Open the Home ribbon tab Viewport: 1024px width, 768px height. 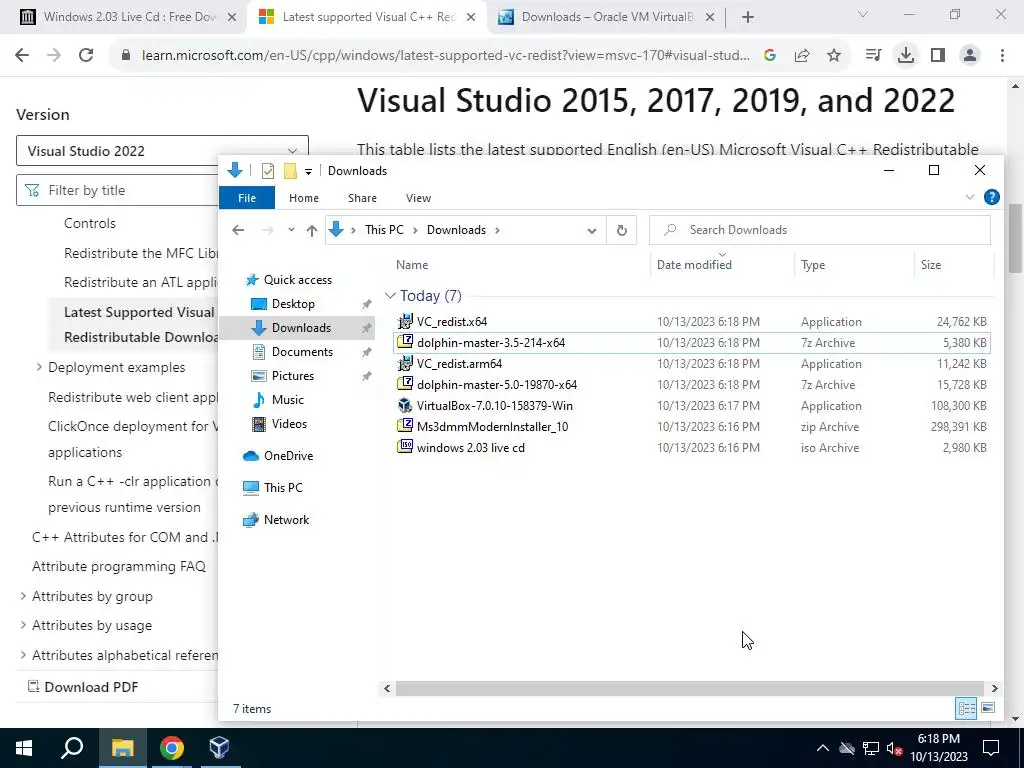304,198
